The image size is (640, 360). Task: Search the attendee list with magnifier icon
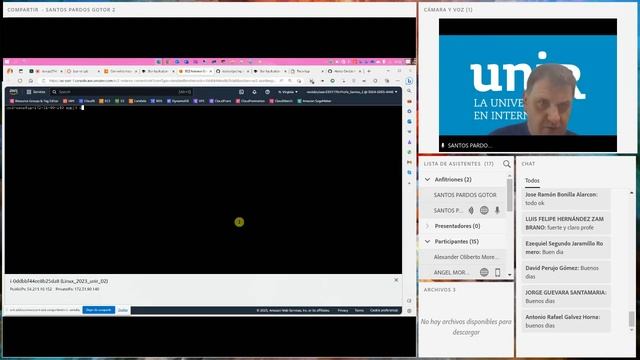click(x=507, y=164)
